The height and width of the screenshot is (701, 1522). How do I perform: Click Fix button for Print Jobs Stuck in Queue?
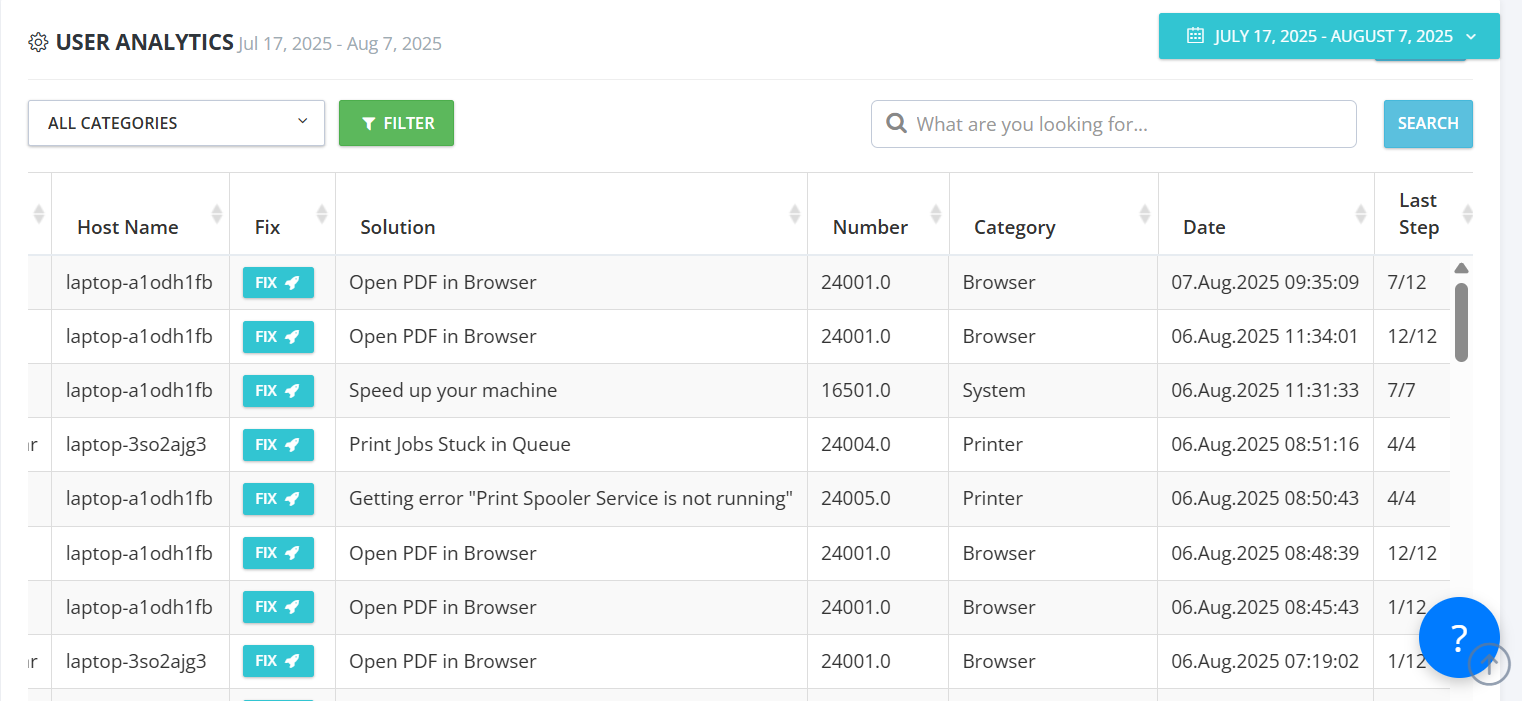point(278,445)
